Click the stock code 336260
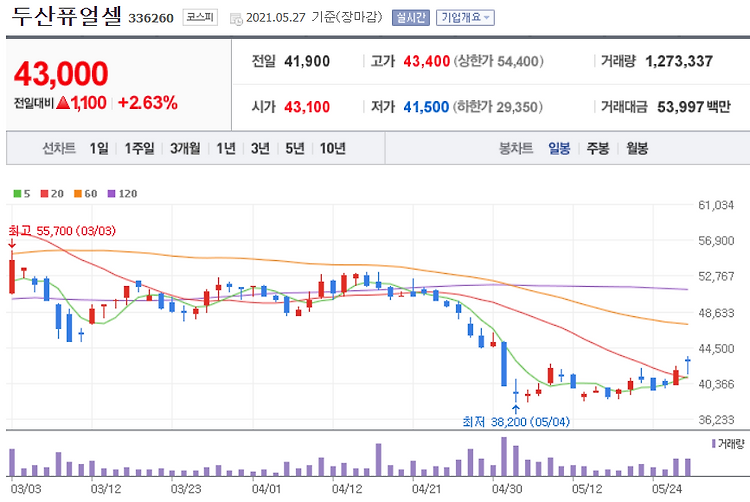 [151, 18]
